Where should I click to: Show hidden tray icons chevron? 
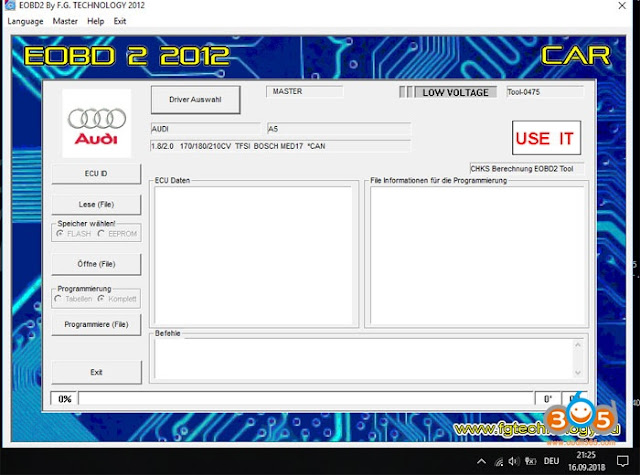click(x=482, y=462)
